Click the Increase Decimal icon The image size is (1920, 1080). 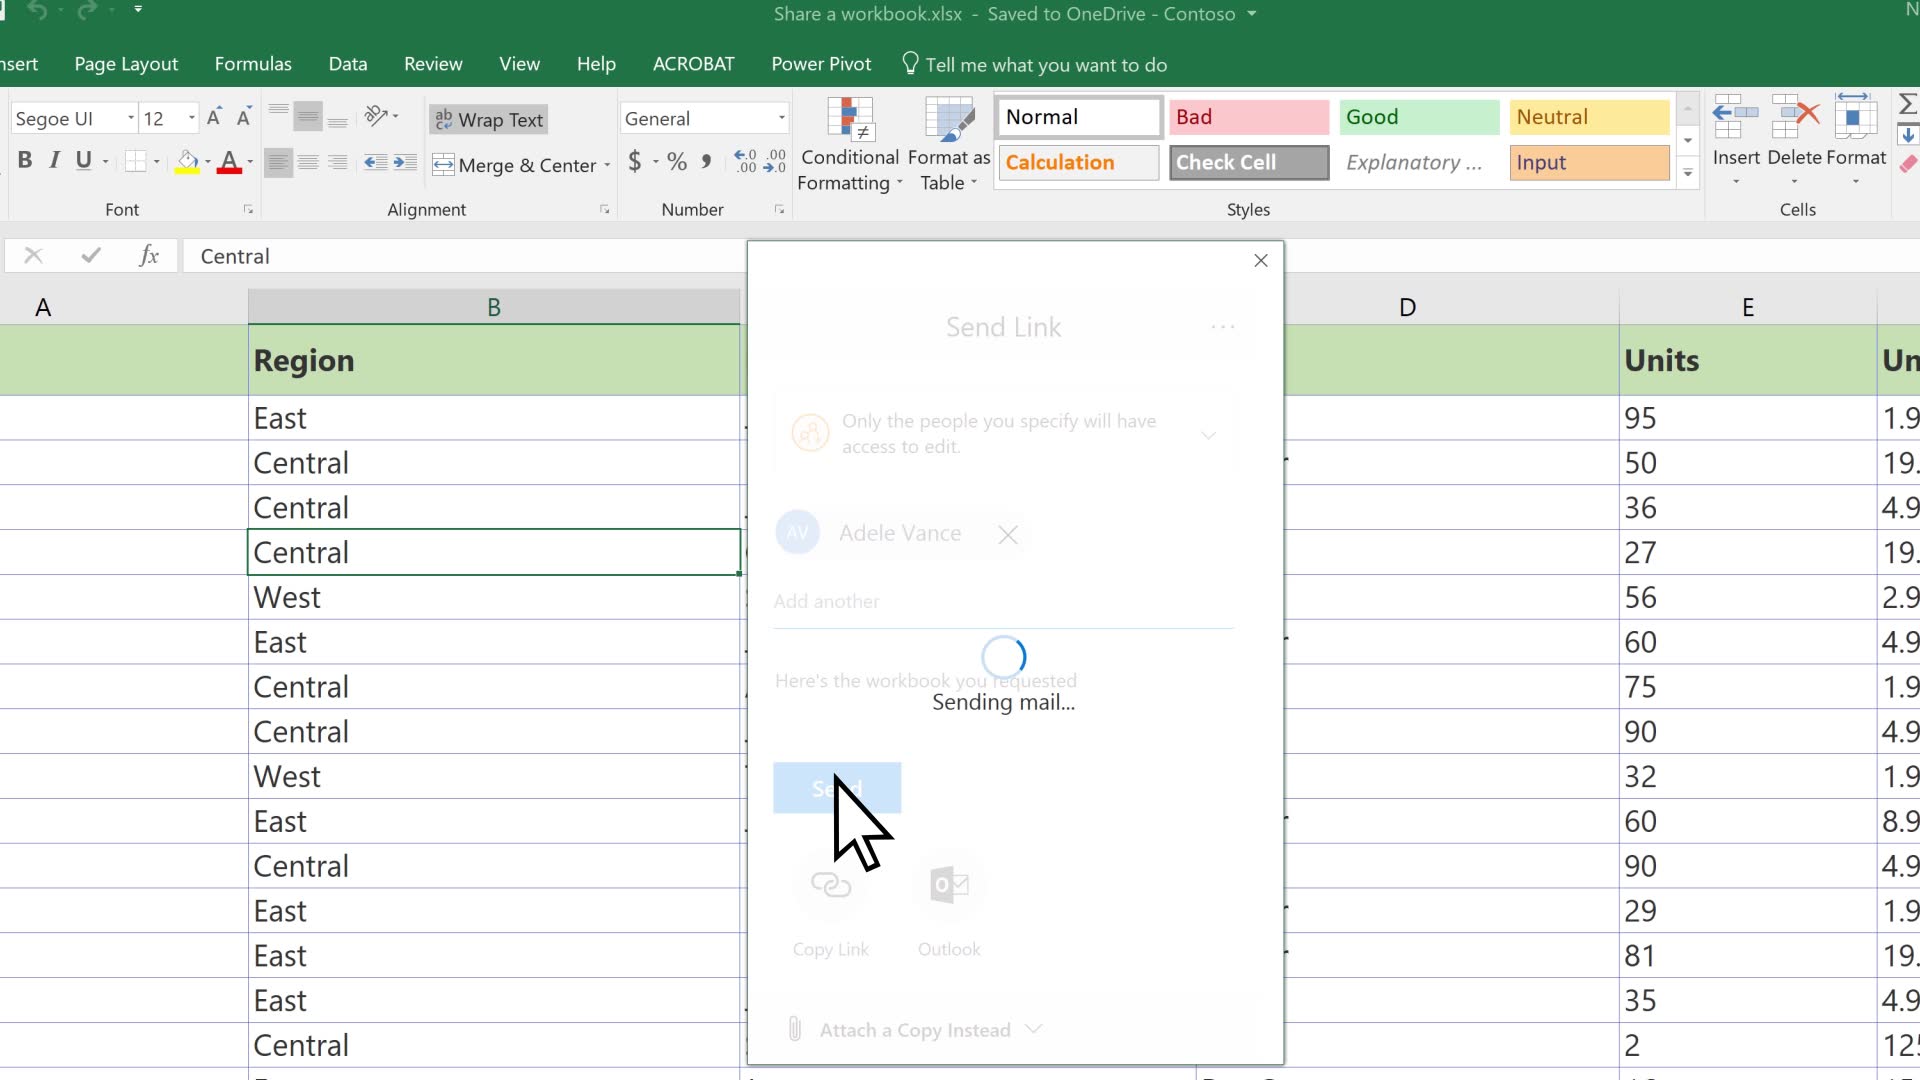741,161
